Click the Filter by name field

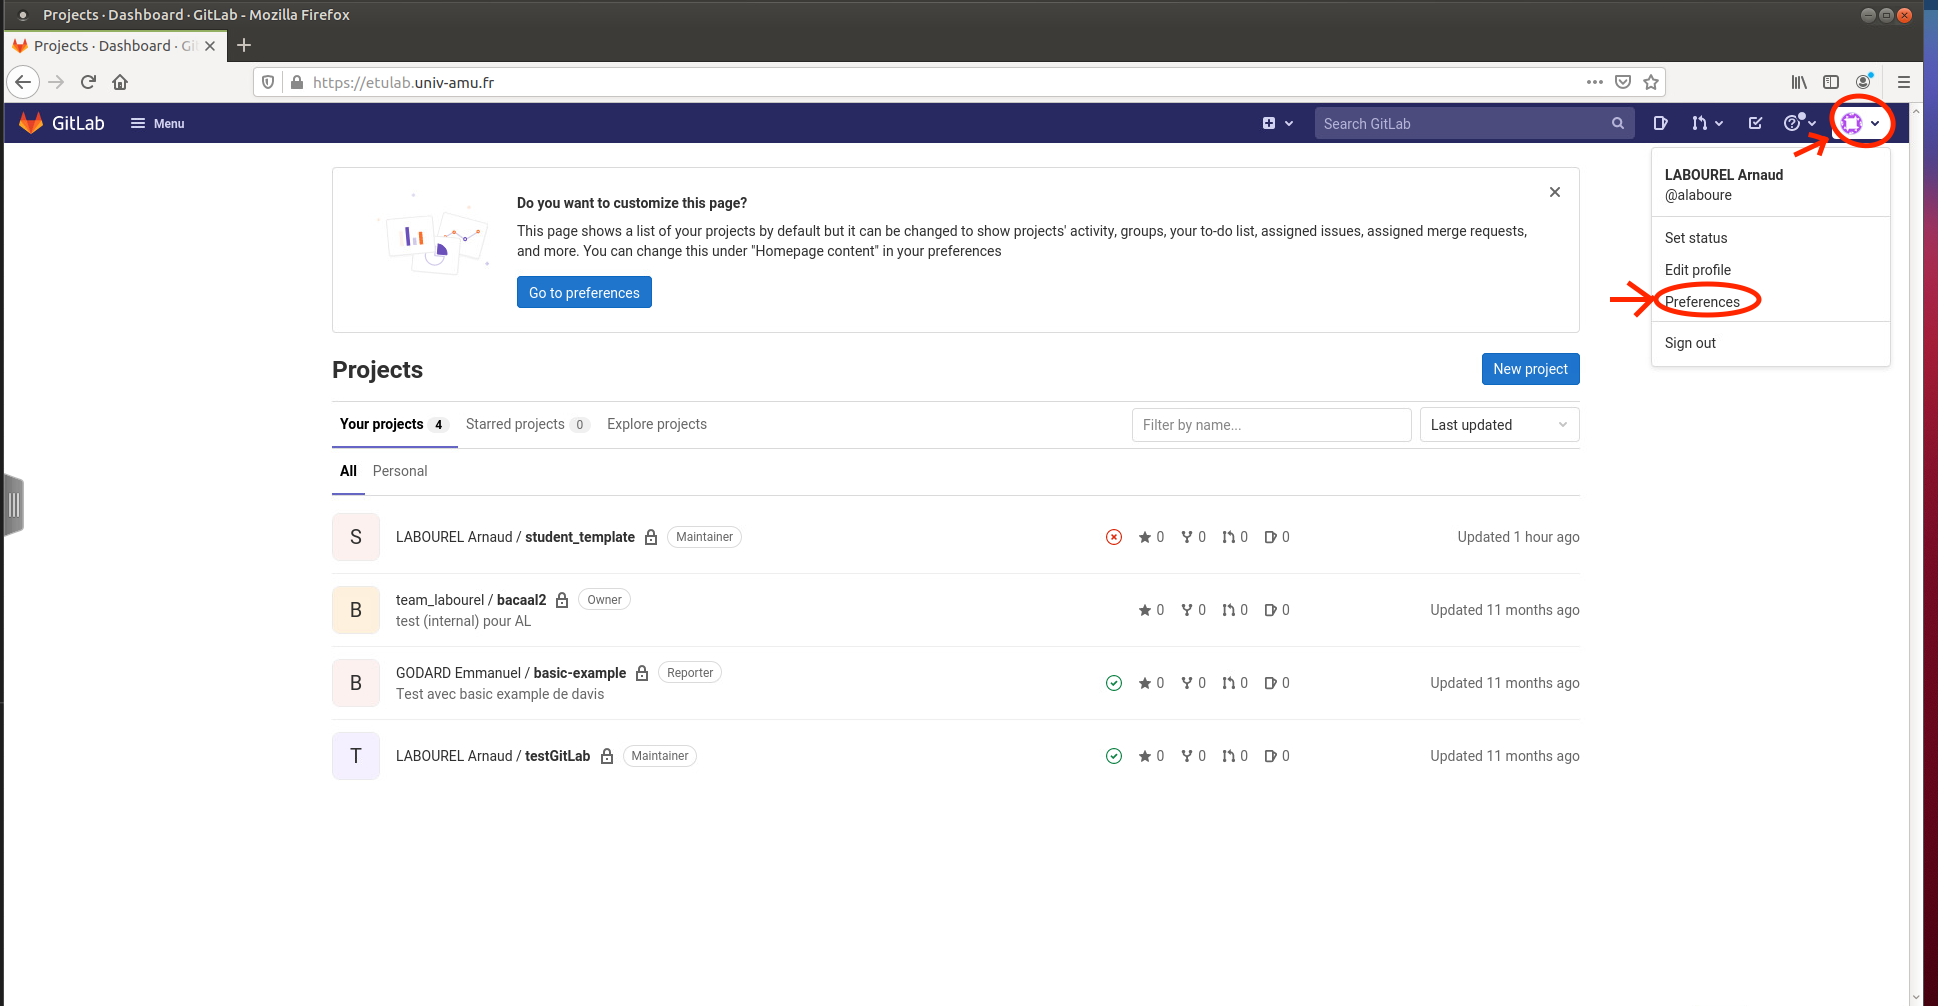click(x=1271, y=425)
